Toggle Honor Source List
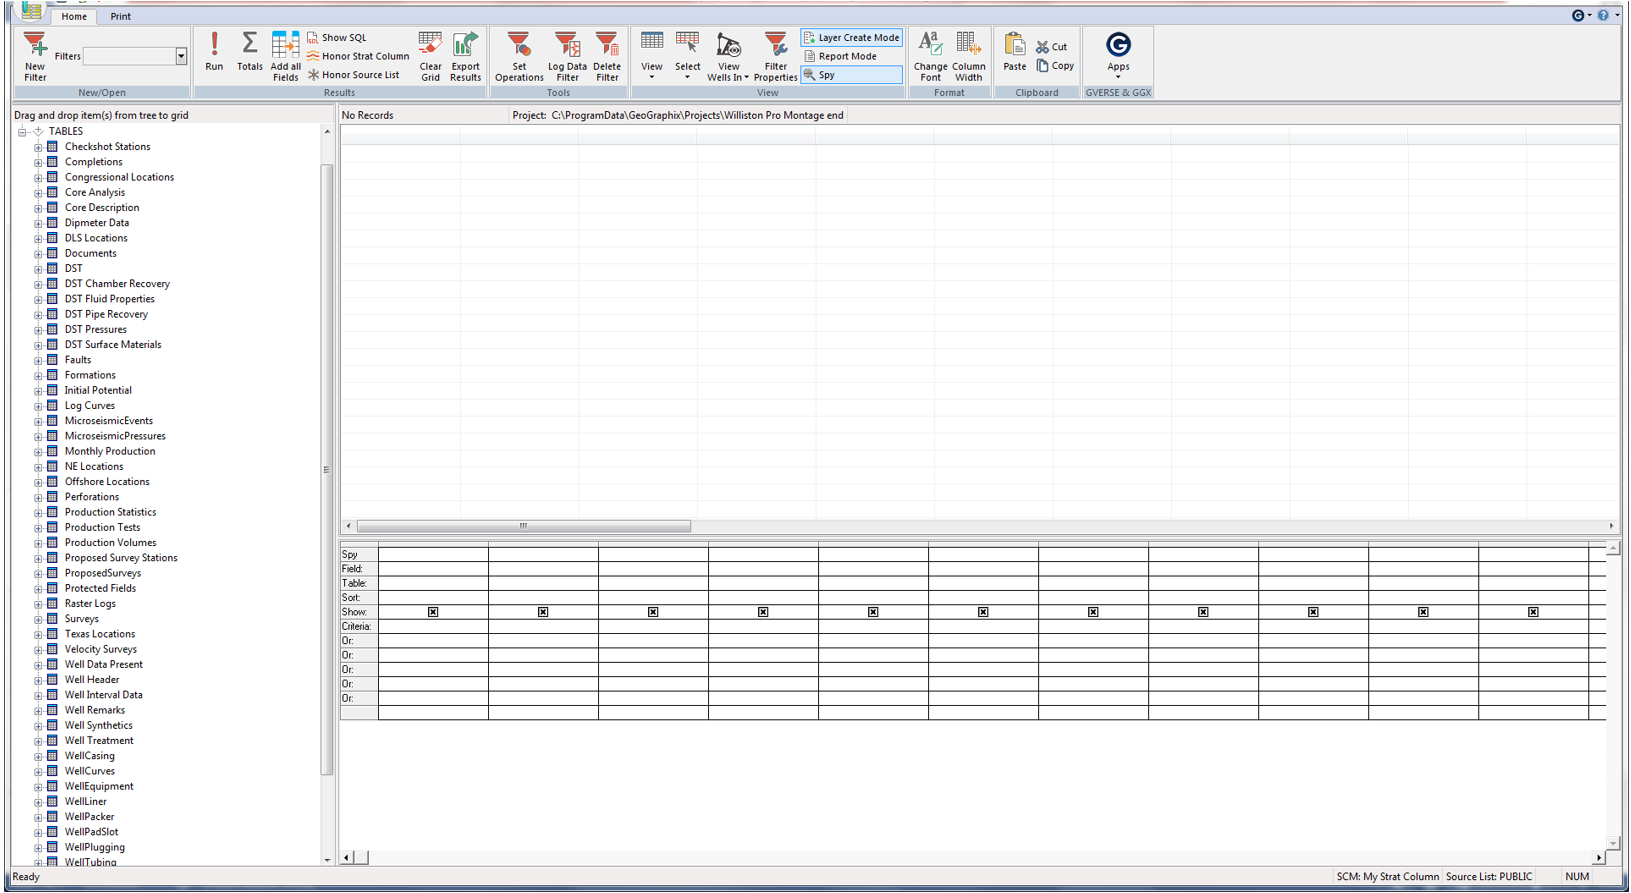The height and width of the screenshot is (893, 1631). click(x=353, y=75)
